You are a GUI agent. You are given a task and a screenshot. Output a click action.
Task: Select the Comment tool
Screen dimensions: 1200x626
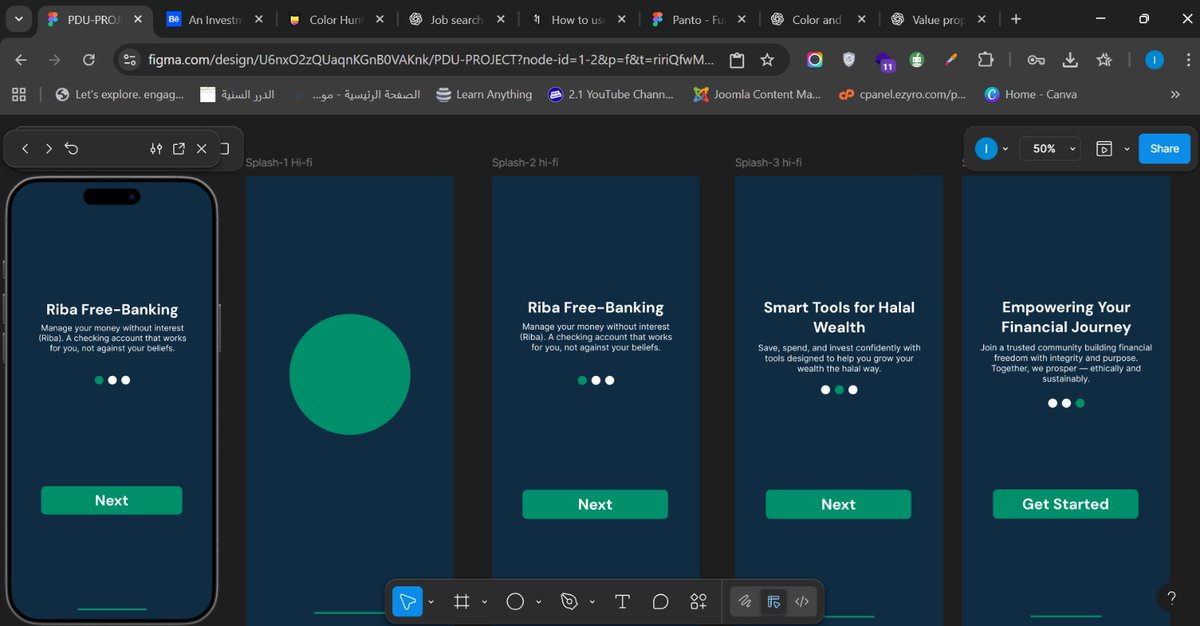tap(660, 601)
